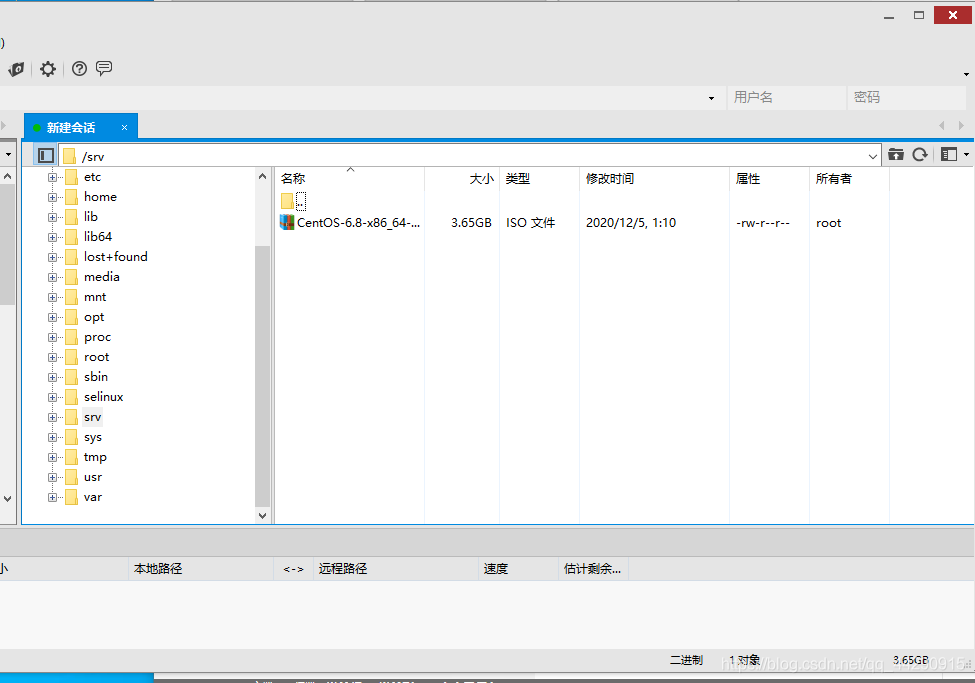Click the script tool icon left of gear

coord(17,69)
